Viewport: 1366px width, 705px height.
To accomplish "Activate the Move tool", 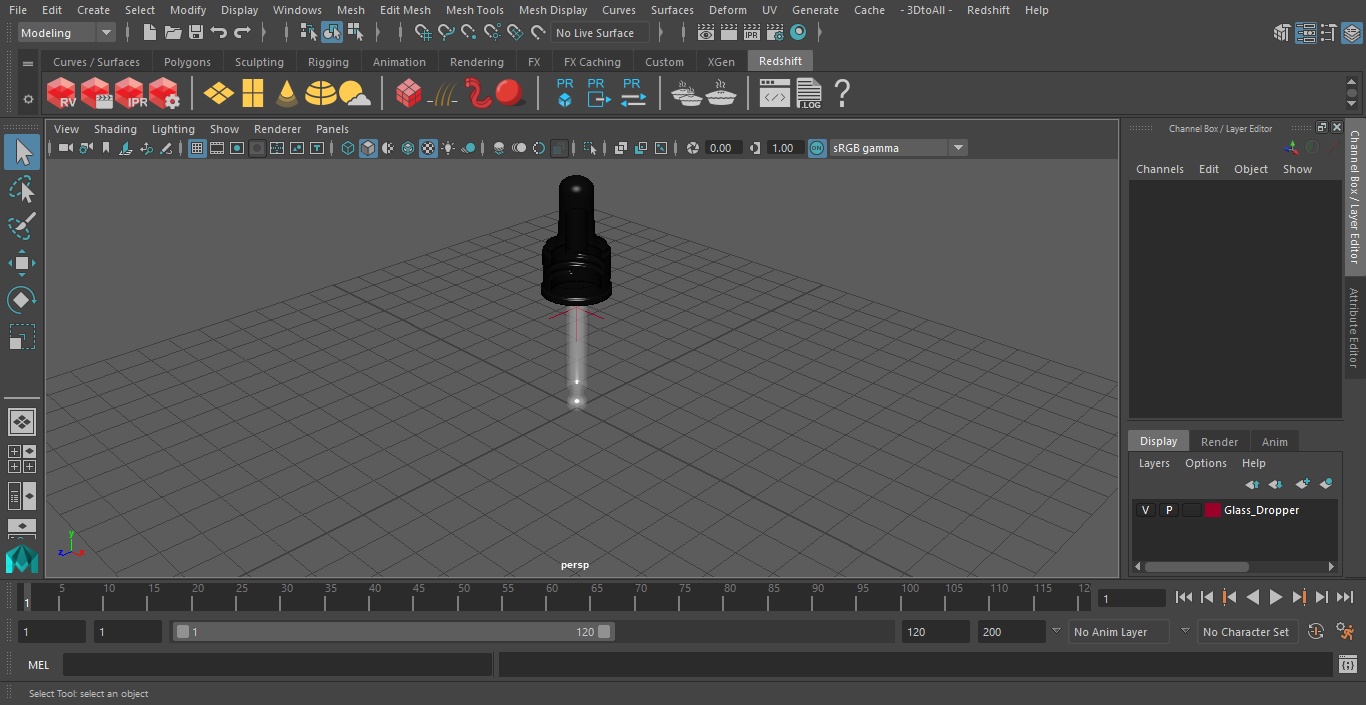I will tap(22, 263).
